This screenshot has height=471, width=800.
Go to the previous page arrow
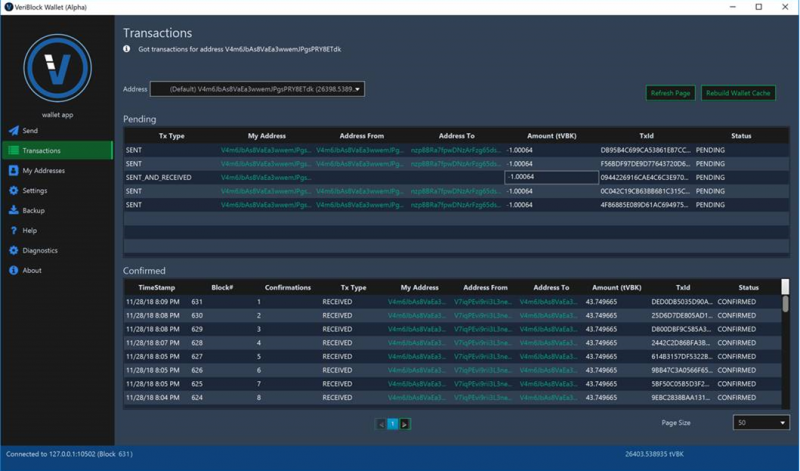(x=381, y=424)
